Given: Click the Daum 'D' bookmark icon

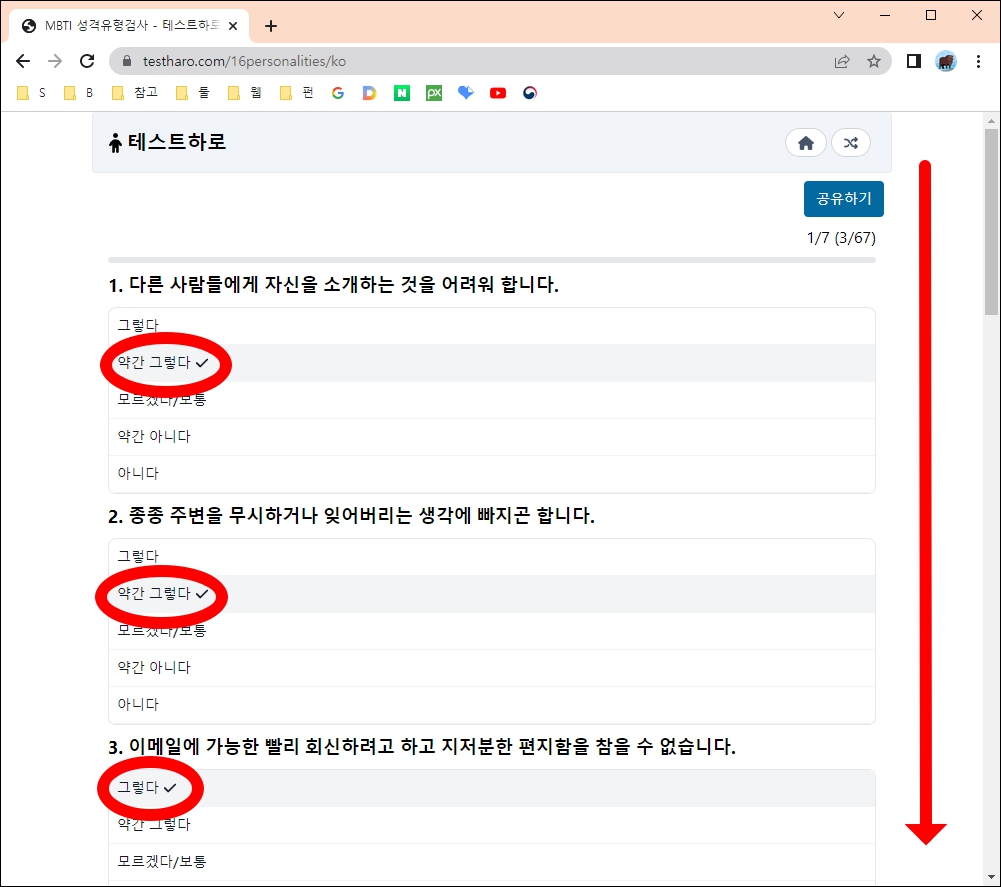Looking at the screenshot, I should [369, 92].
